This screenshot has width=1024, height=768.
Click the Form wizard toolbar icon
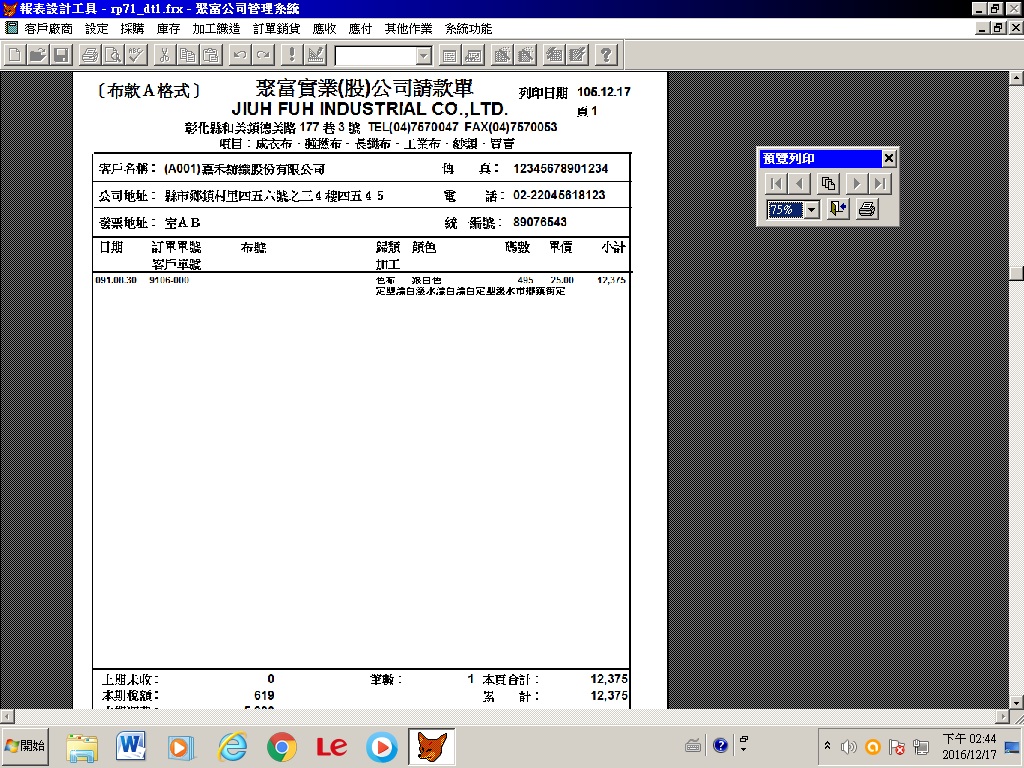click(x=502, y=55)
